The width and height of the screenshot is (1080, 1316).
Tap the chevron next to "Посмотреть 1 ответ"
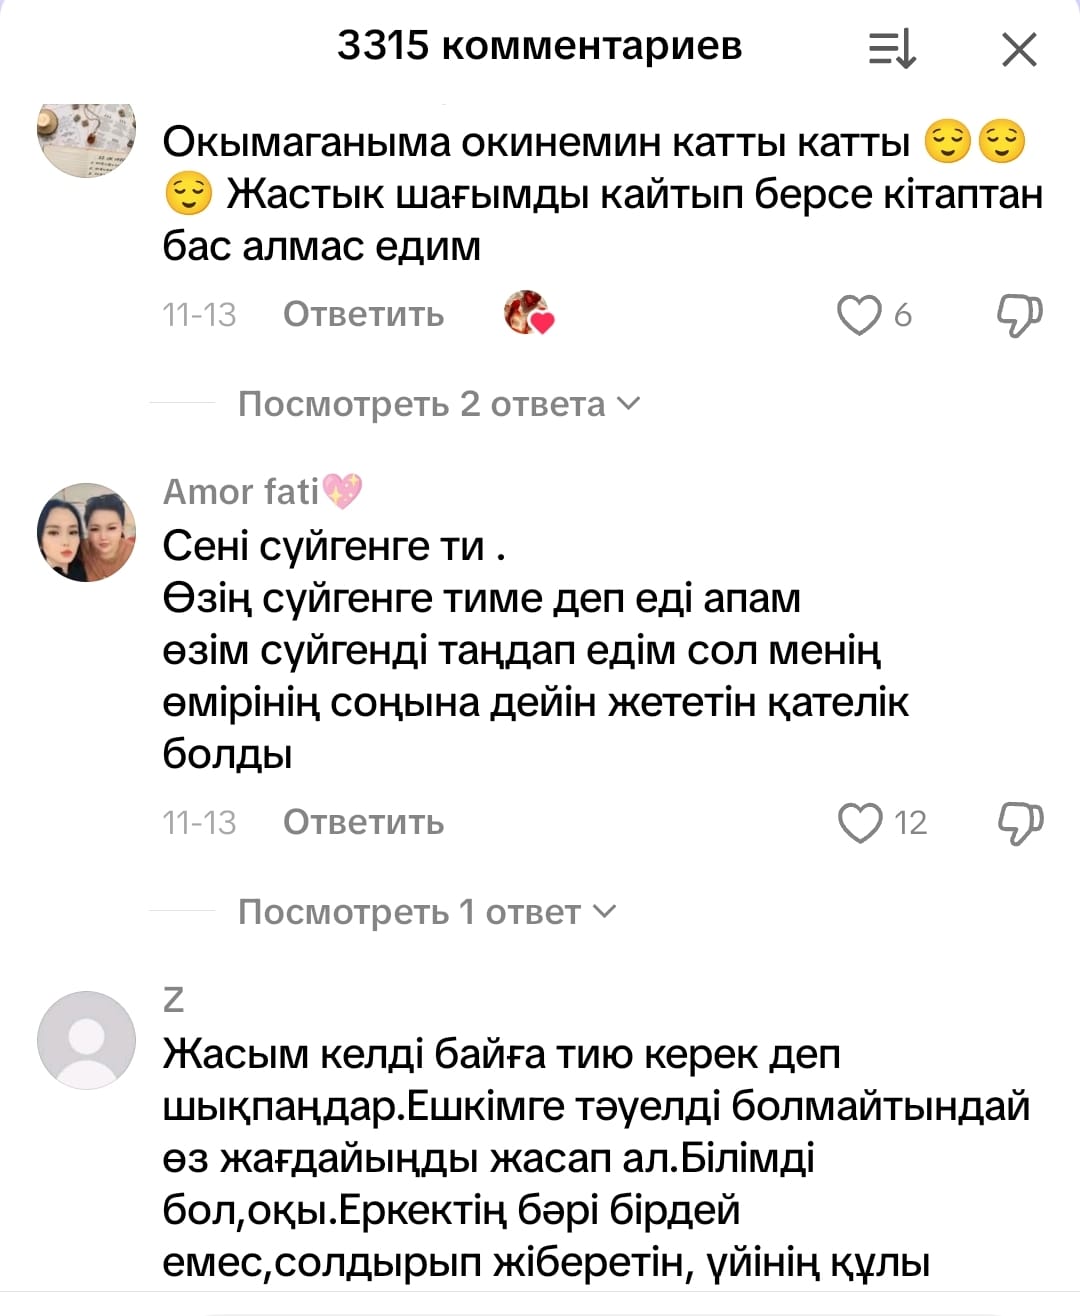click(605, 911)
